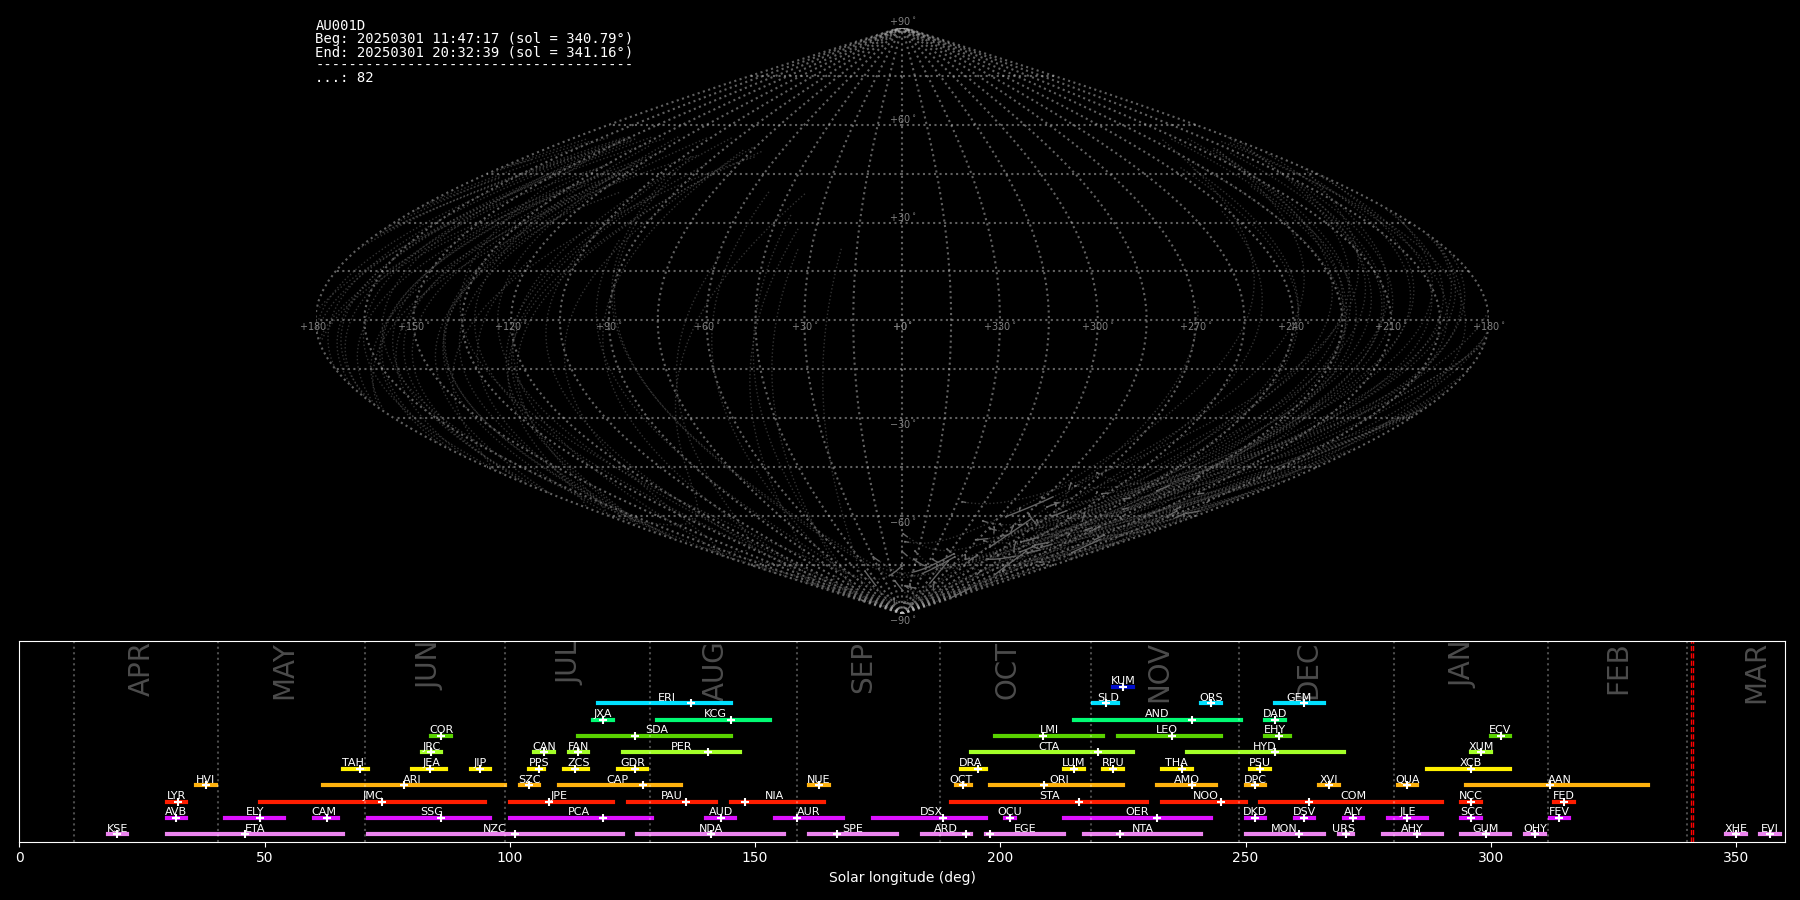This screenshot has width=1800, height=900.
Task: Click the JUN month label
Action: point(427,666)
